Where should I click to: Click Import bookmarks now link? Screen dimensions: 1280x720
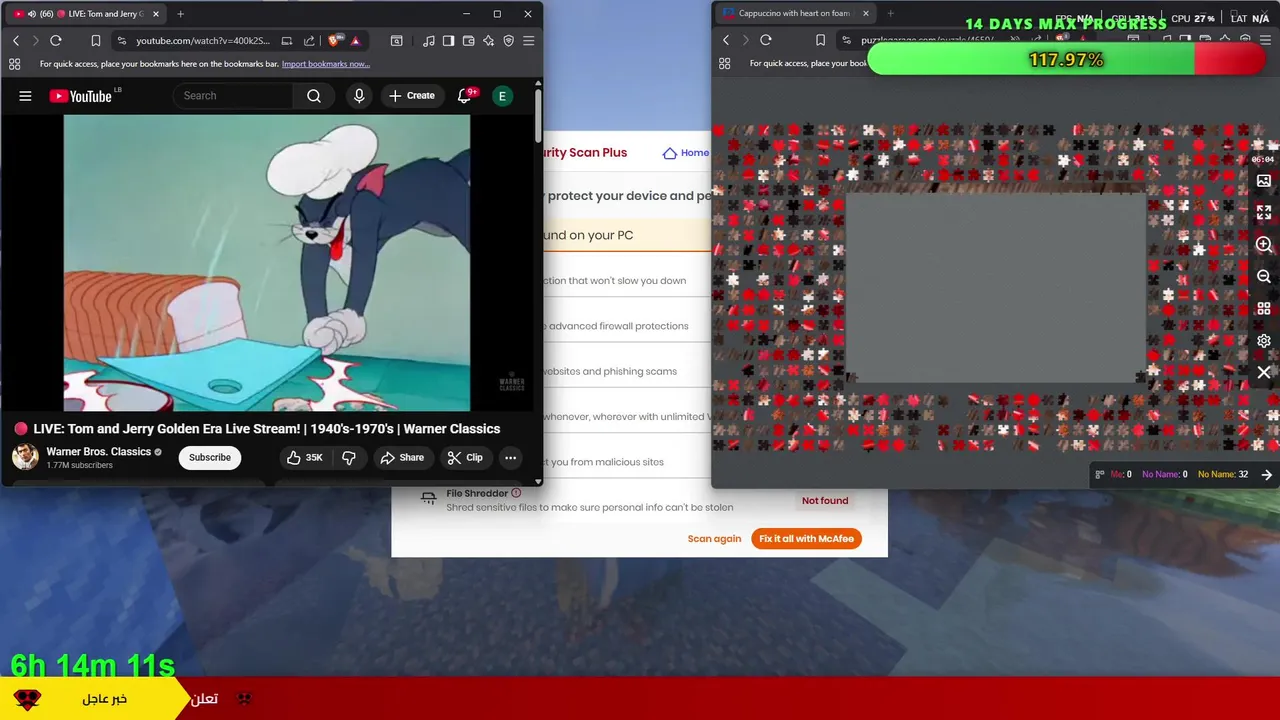[326, 64]
